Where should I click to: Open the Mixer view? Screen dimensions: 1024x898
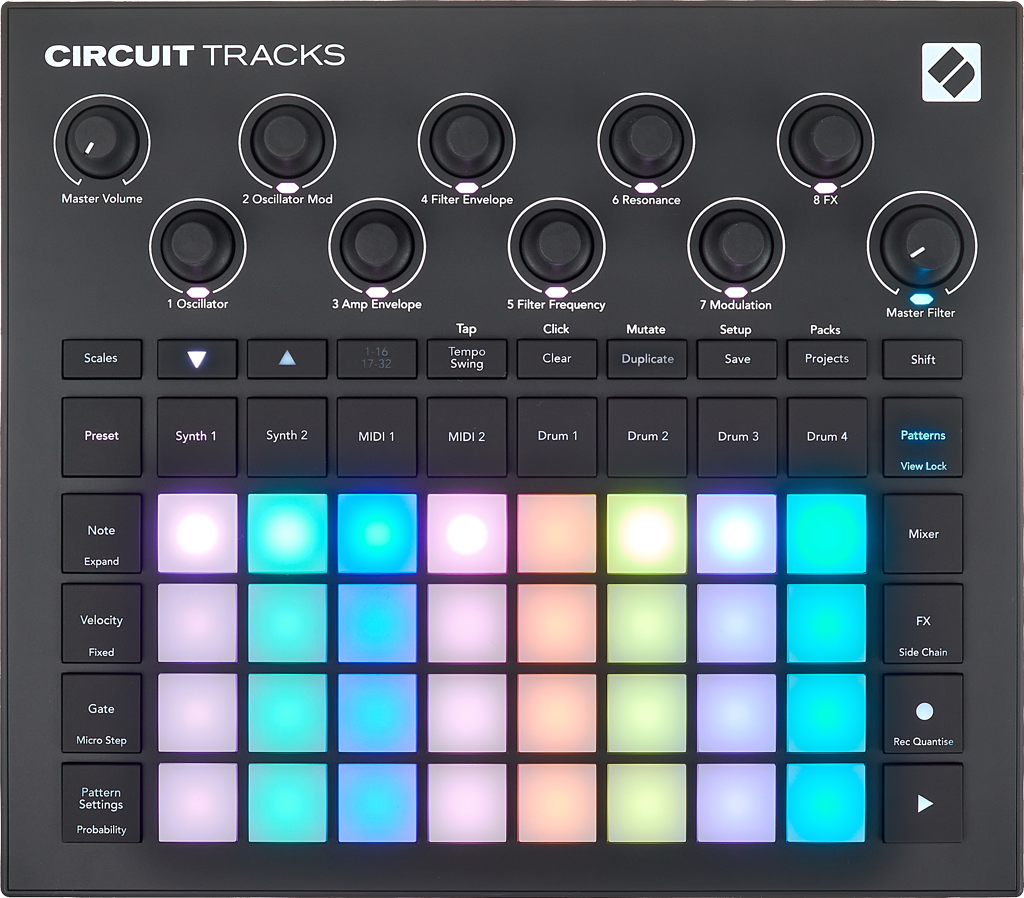pyautogui.click(x=923, y=534)
